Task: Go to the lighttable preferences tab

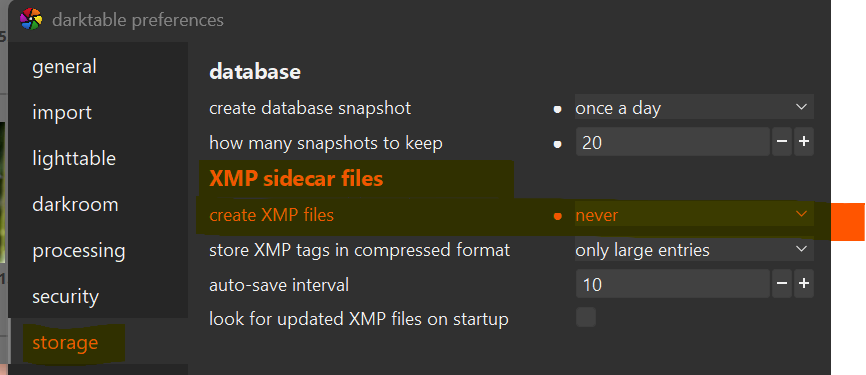Action: tap(74, 159)
